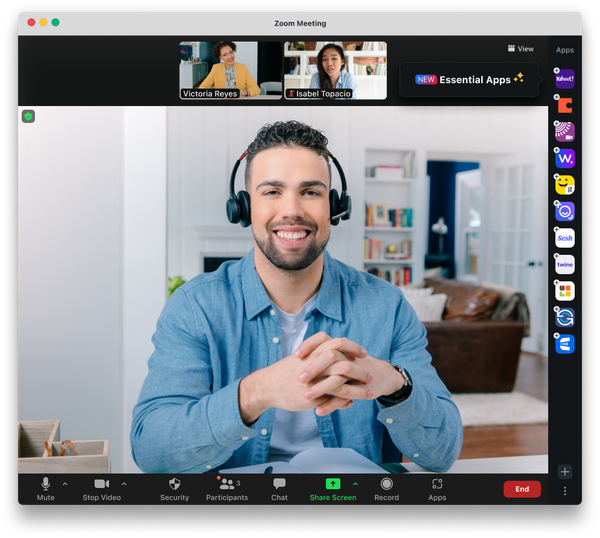Expand Share Screen options caret
The image size is (600, 538).
click(355, 484)
